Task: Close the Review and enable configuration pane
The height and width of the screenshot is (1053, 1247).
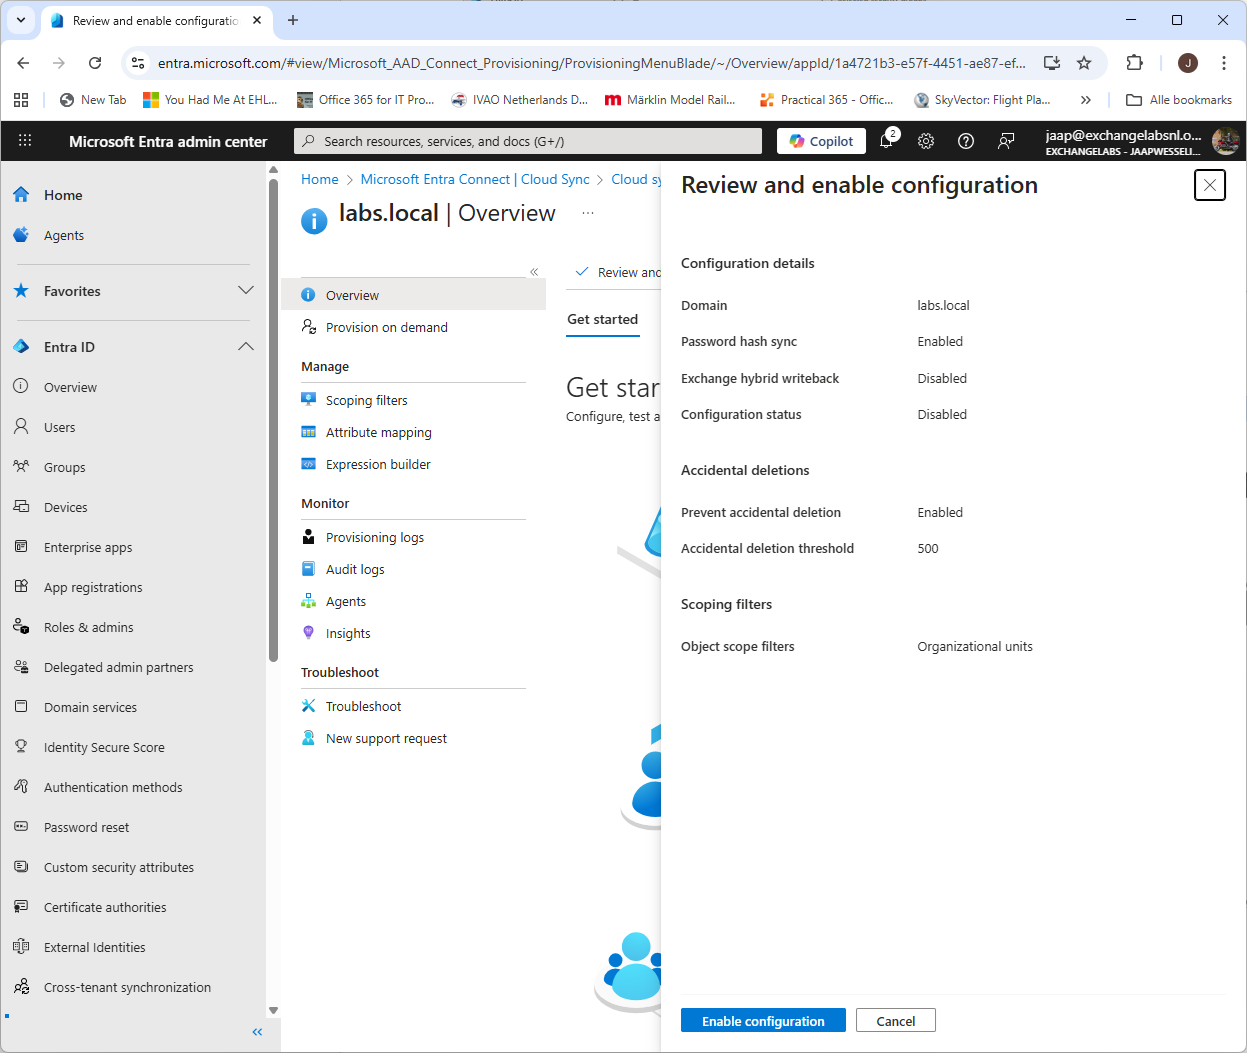Action: 1209,185
